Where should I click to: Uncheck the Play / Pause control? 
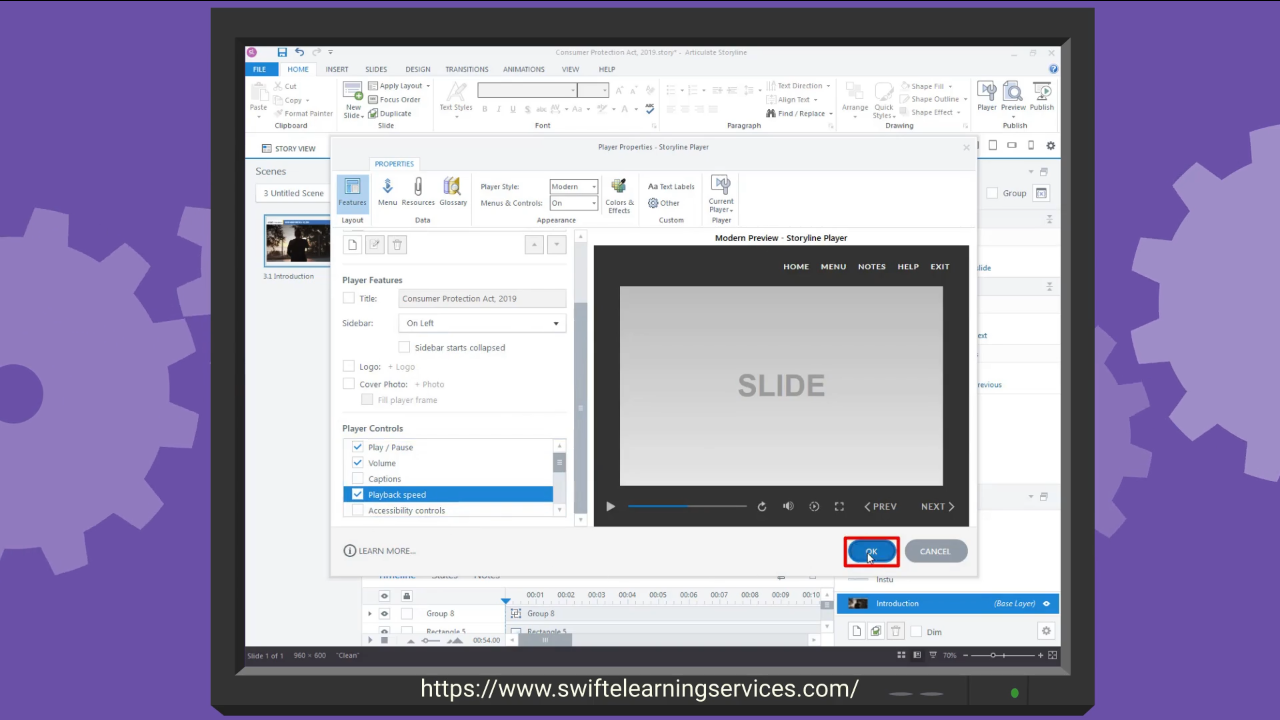tap(358, 447)
